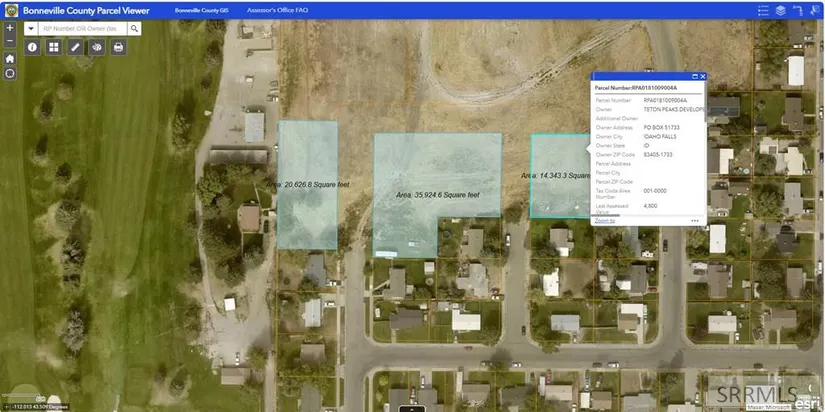
Task: Click Zoom to link in popup
Action: (x=605, y=220)
